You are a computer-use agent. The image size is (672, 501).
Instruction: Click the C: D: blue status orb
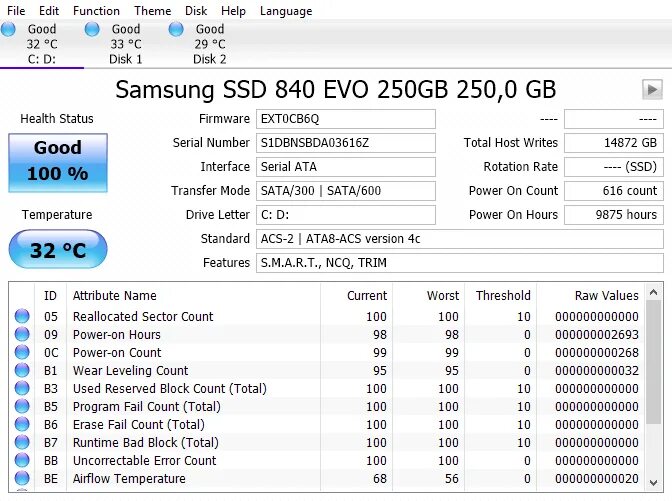[x=8, y=29]
